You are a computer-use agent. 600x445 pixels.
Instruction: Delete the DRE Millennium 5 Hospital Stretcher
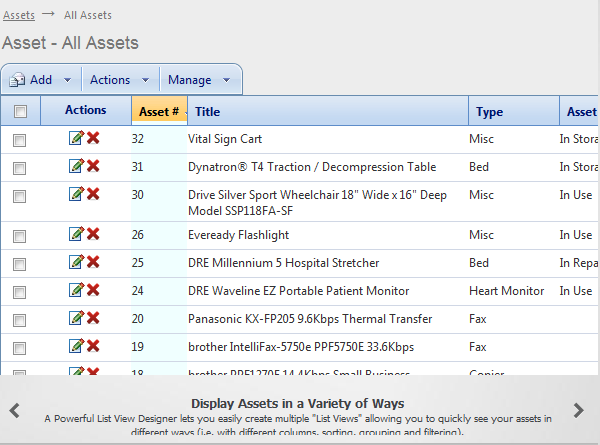(x=93, y=262)
